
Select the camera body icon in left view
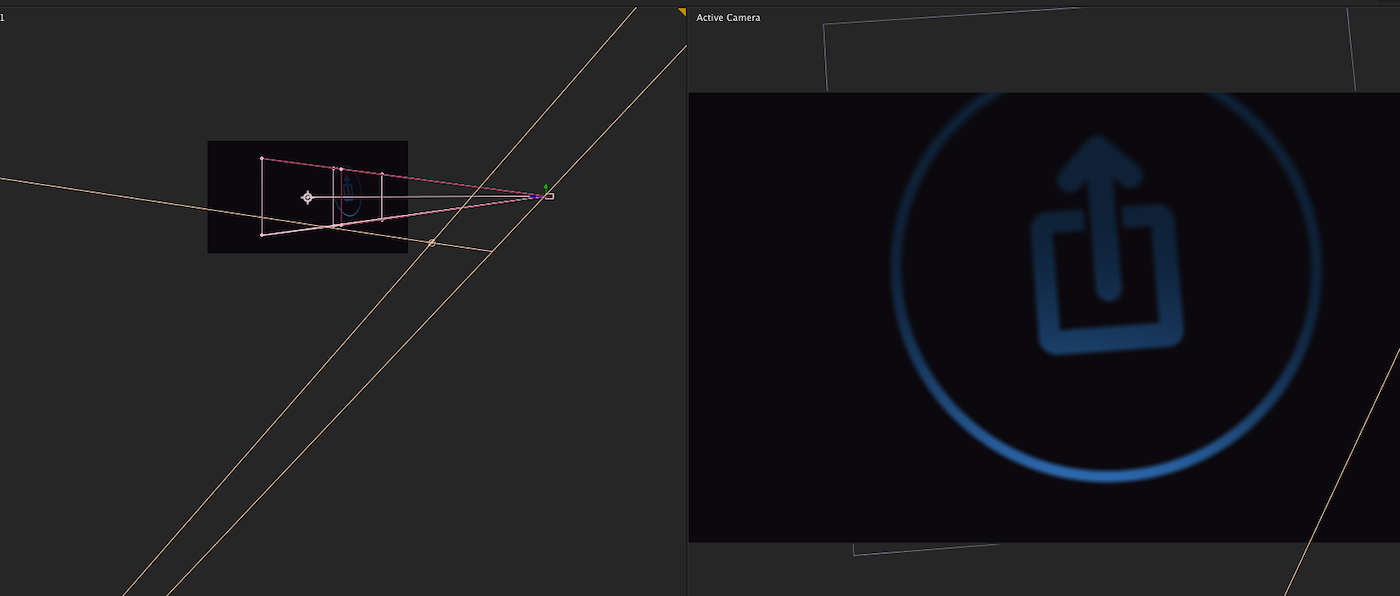549,196
